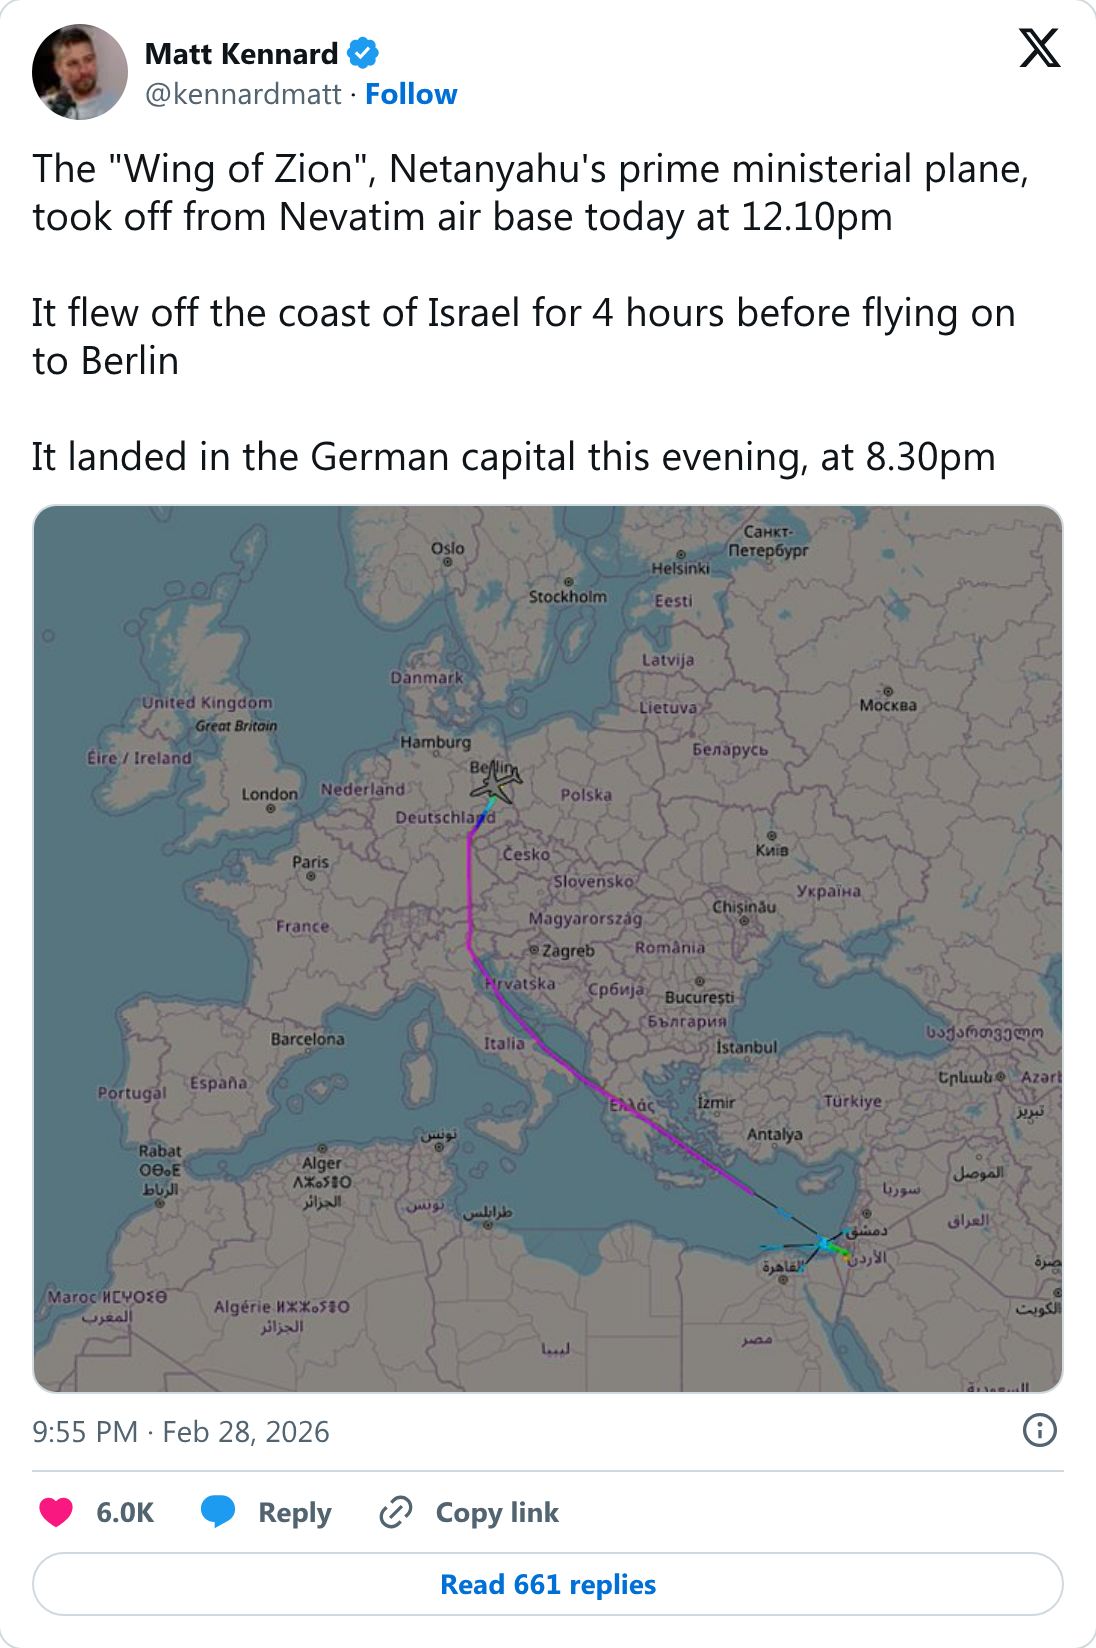
Task: Click the copy link chain icon
Action: click(396, 1512)
